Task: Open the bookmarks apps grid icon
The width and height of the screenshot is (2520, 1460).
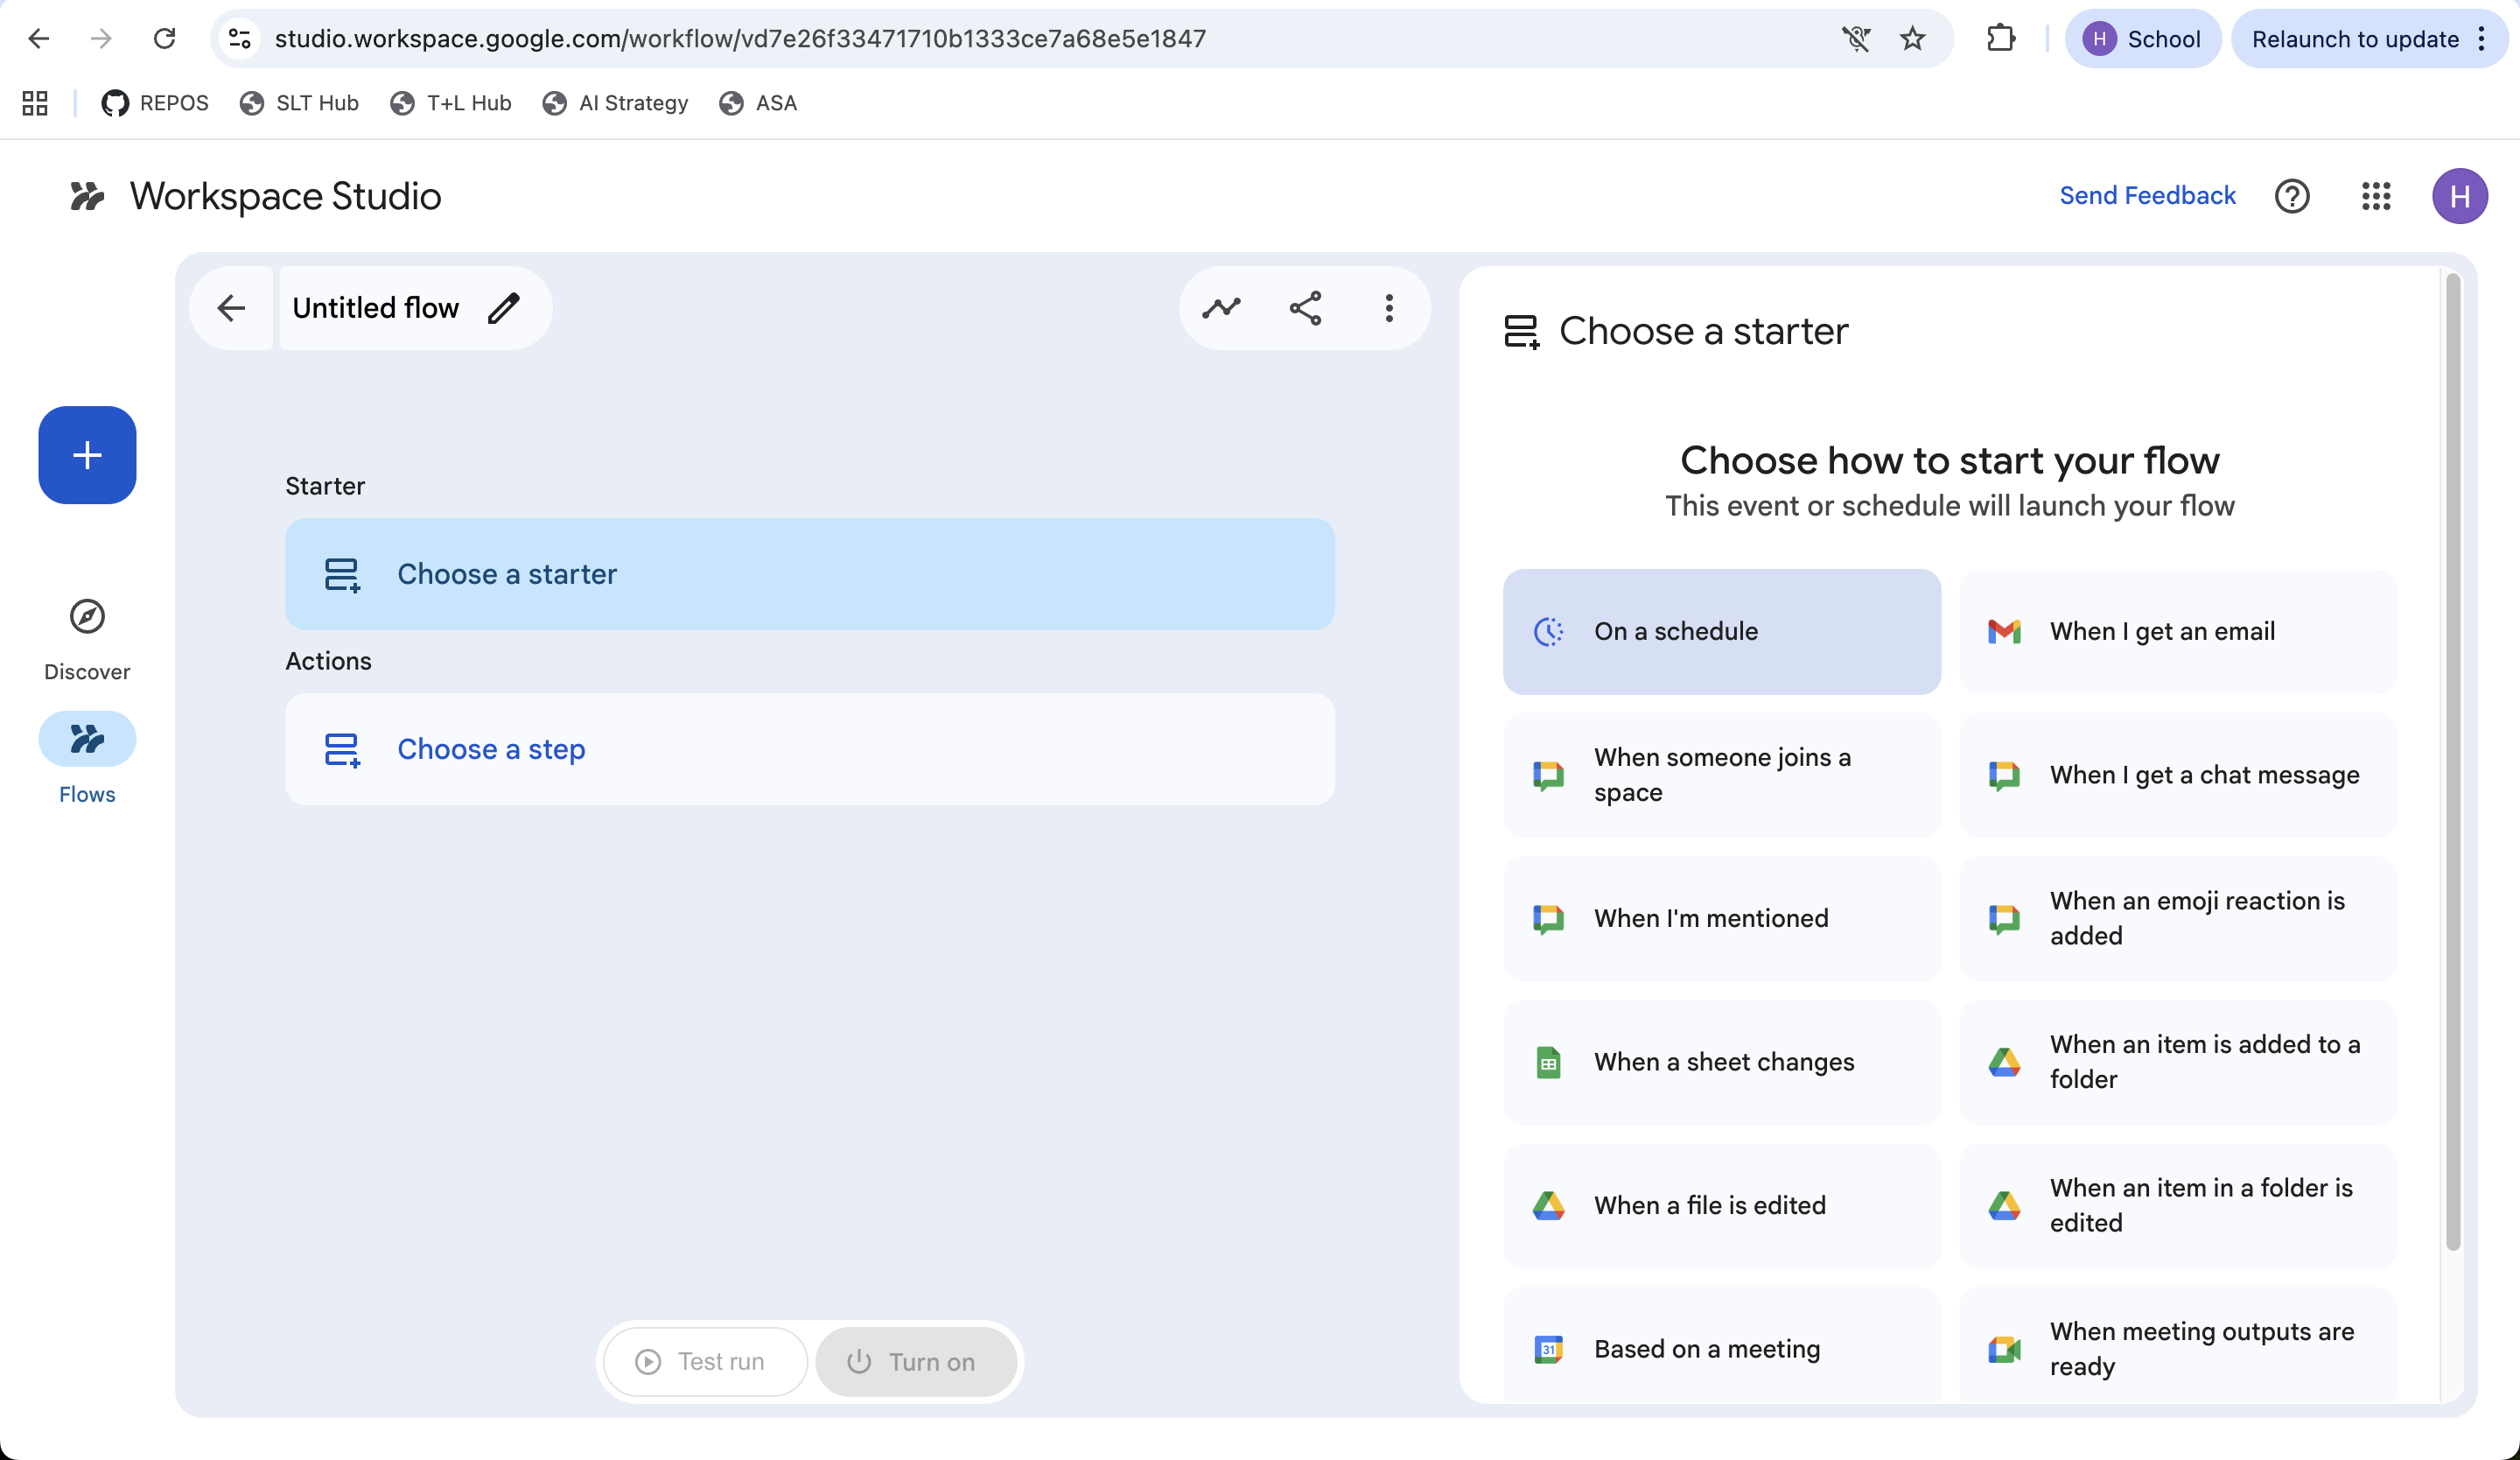Action: coord(35,103)
